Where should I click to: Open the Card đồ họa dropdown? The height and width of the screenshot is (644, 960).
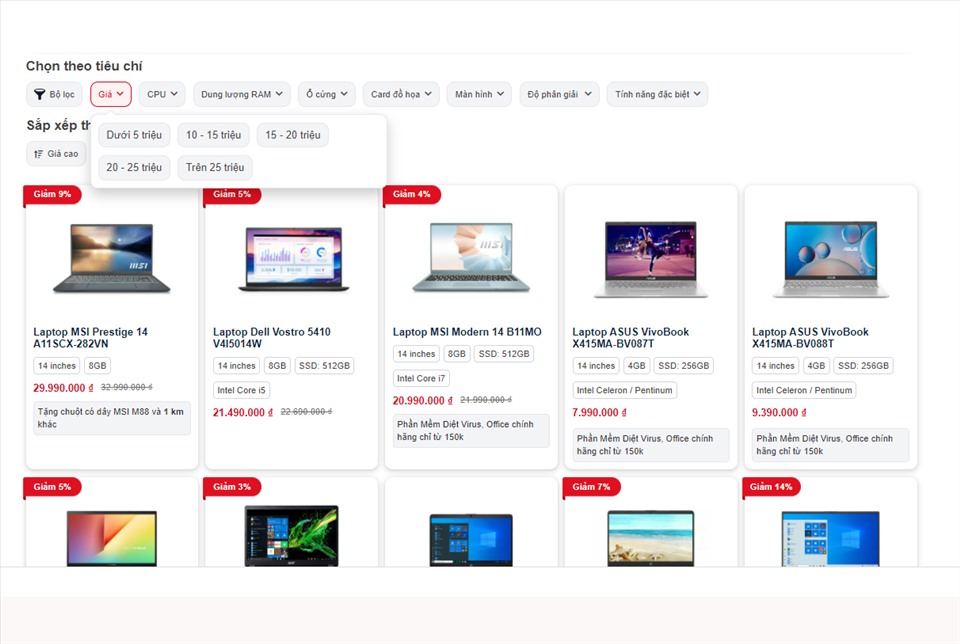click(401, 95)
